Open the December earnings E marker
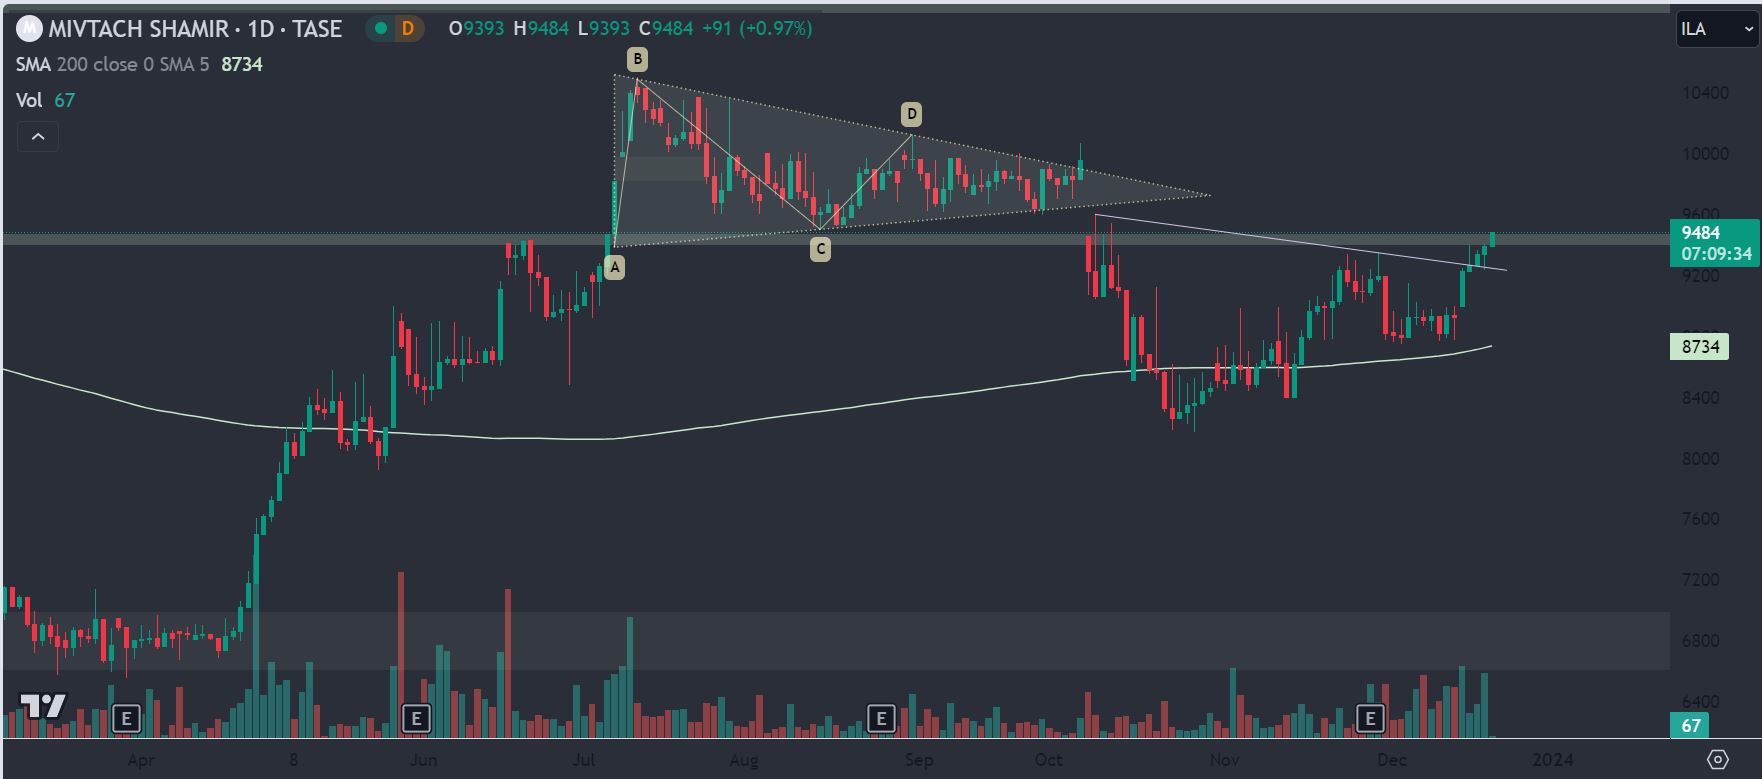The height and width of the screenshot is (779, 1762). point(1370,718)
